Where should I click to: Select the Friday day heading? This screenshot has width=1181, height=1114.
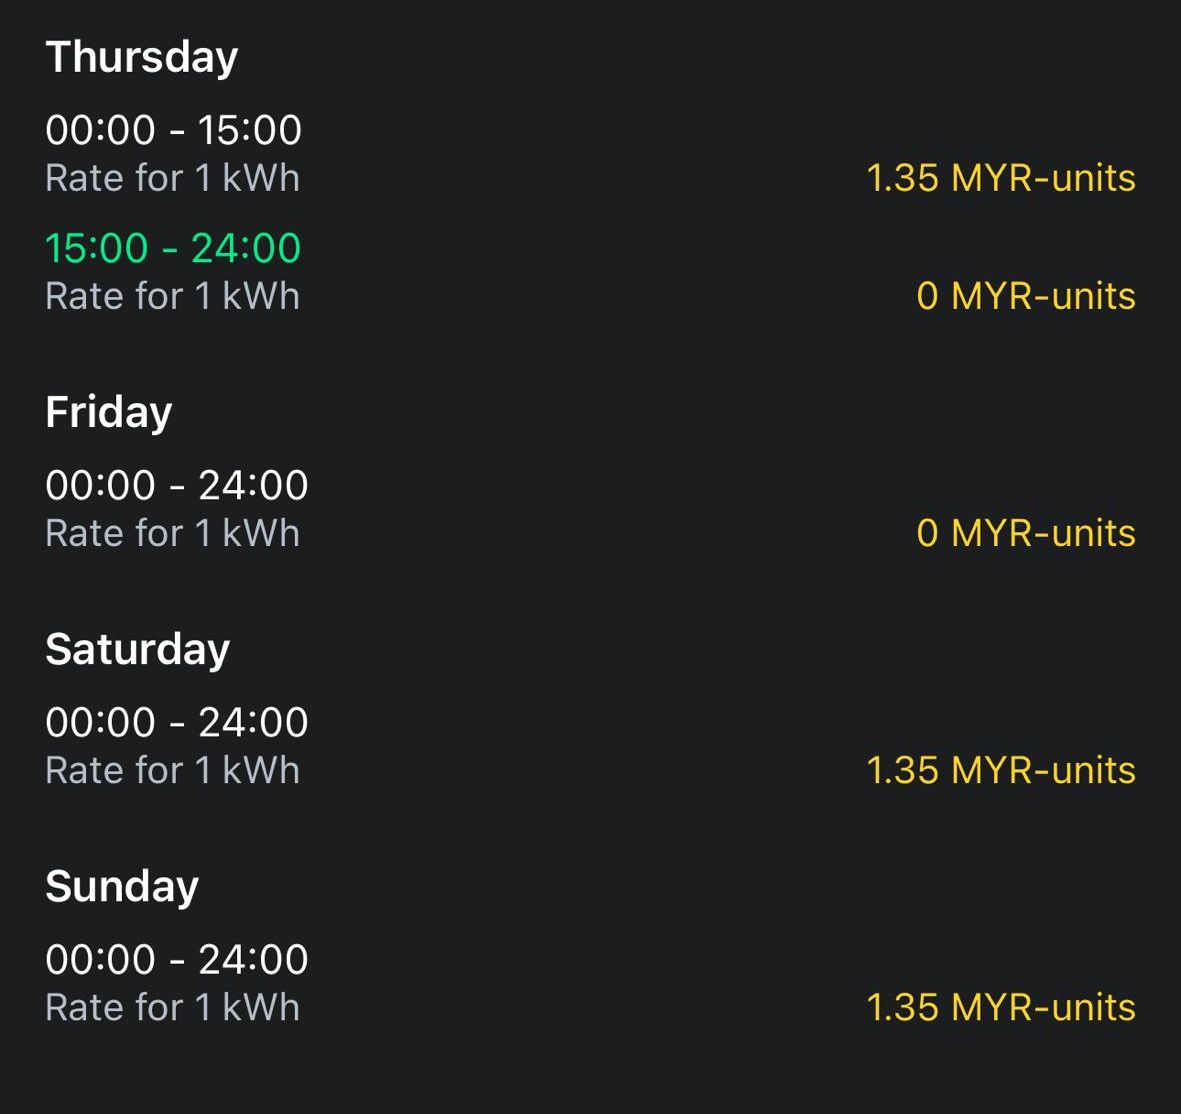click(109, 412)
